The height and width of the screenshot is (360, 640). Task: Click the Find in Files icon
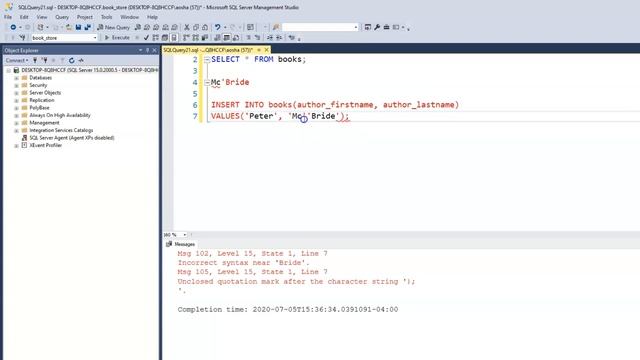pyautogui.click(x=276, y=27)
